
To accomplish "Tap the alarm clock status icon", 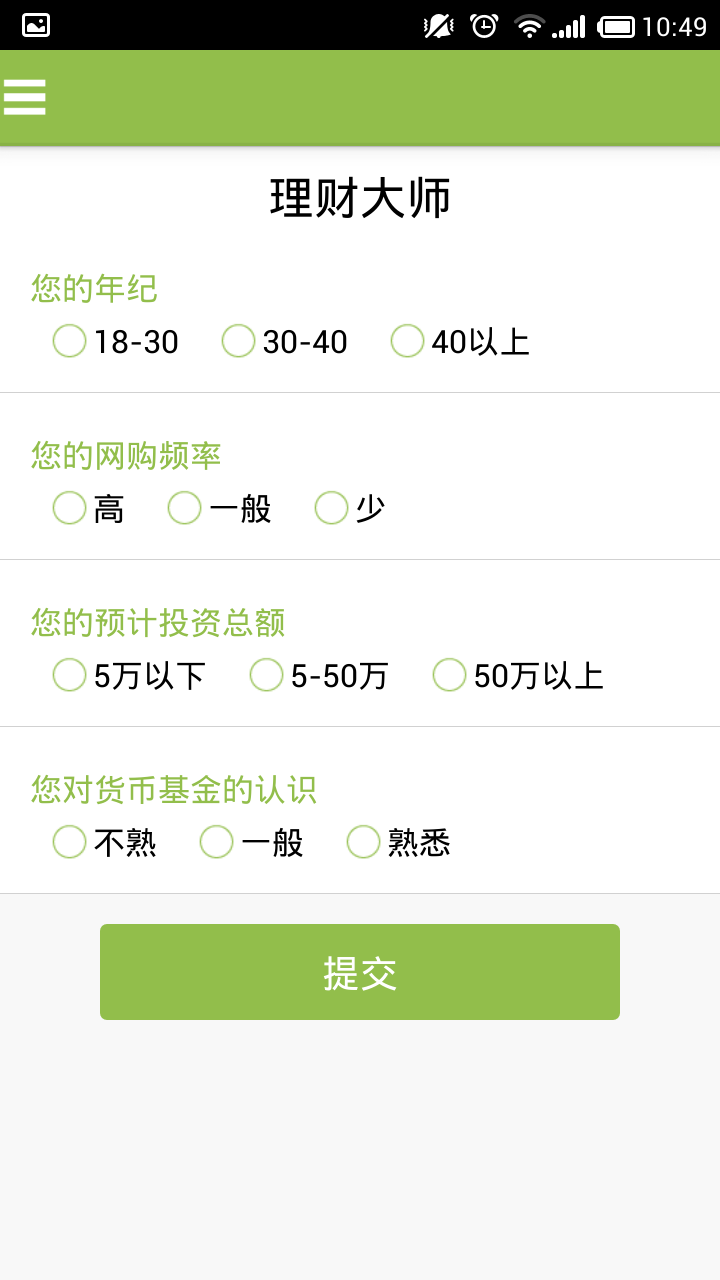I will click(x=484, y=26).
